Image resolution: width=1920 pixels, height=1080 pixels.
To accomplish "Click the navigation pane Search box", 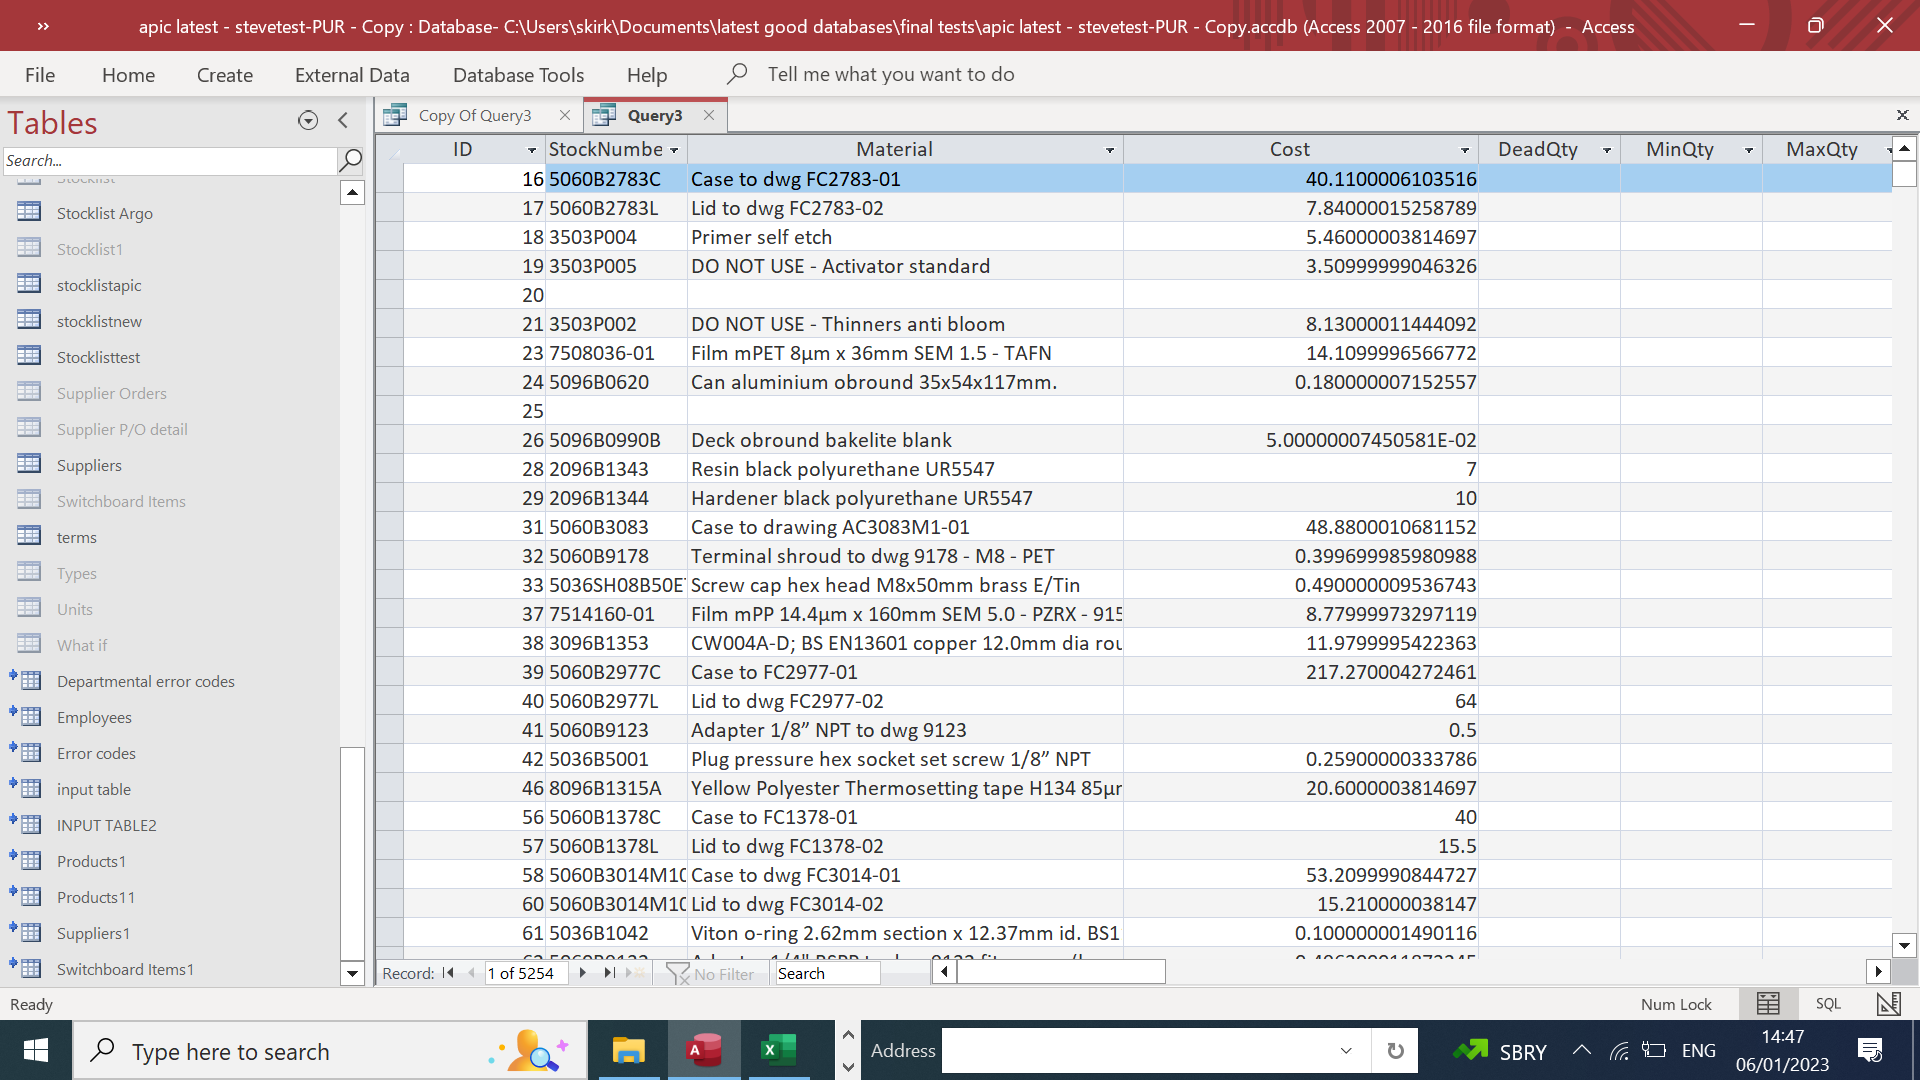I will pyautogui.click(x=170, y=160).
